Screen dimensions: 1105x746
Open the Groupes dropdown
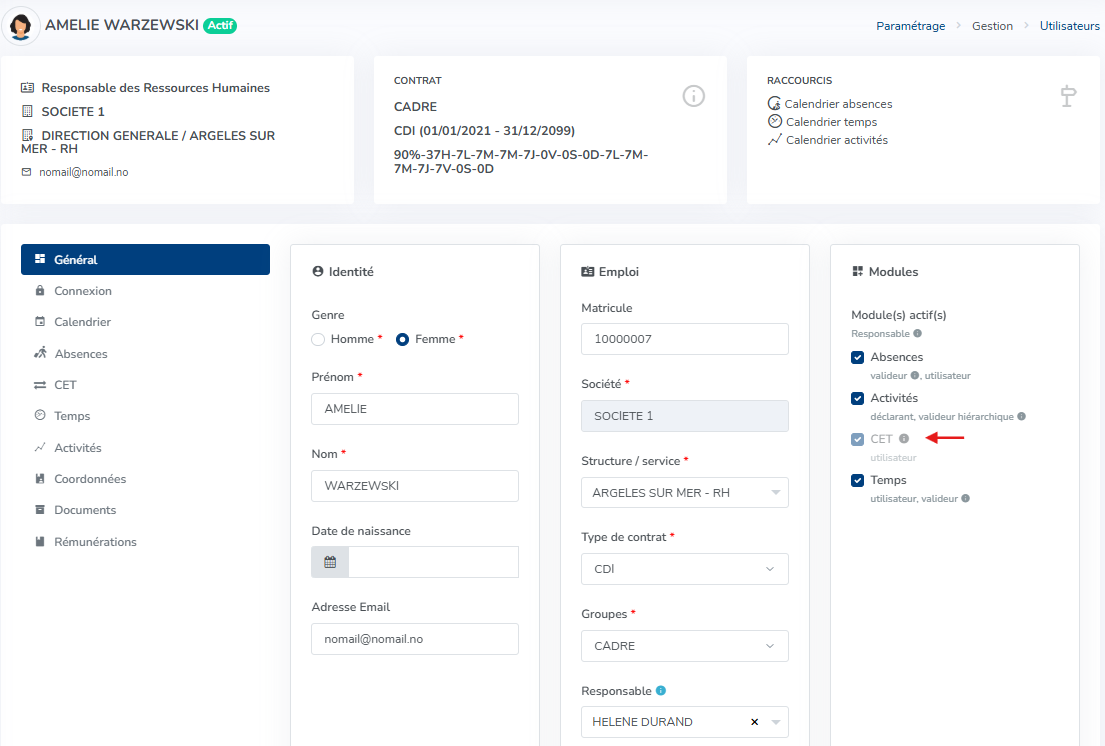tap(684, 646)
